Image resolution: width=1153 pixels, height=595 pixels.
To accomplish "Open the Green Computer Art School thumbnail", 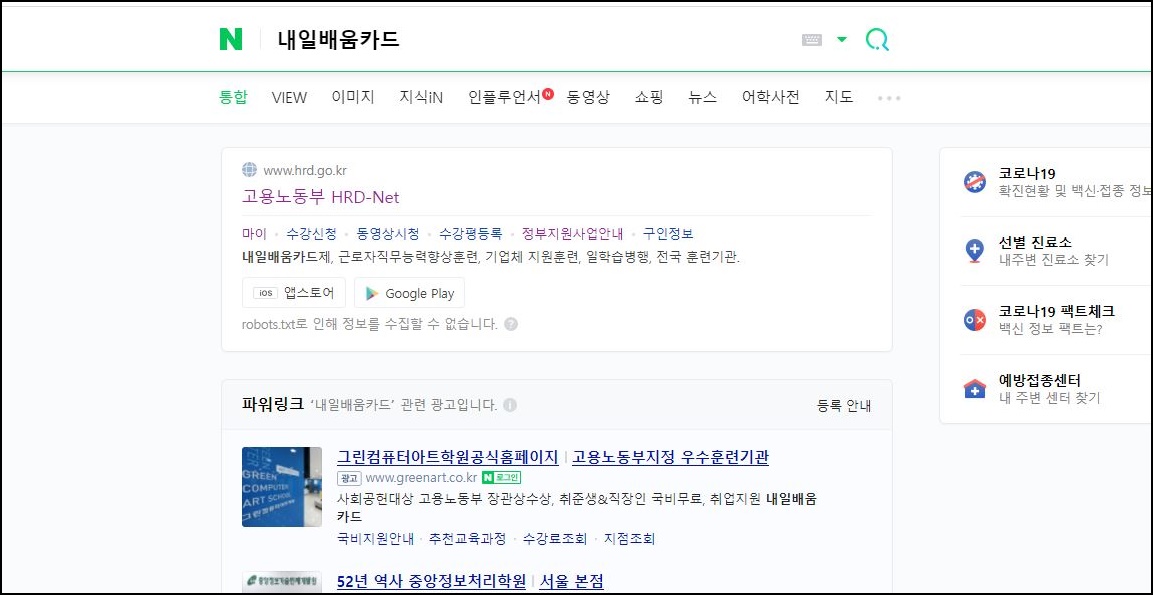I will tap(282, 487).
